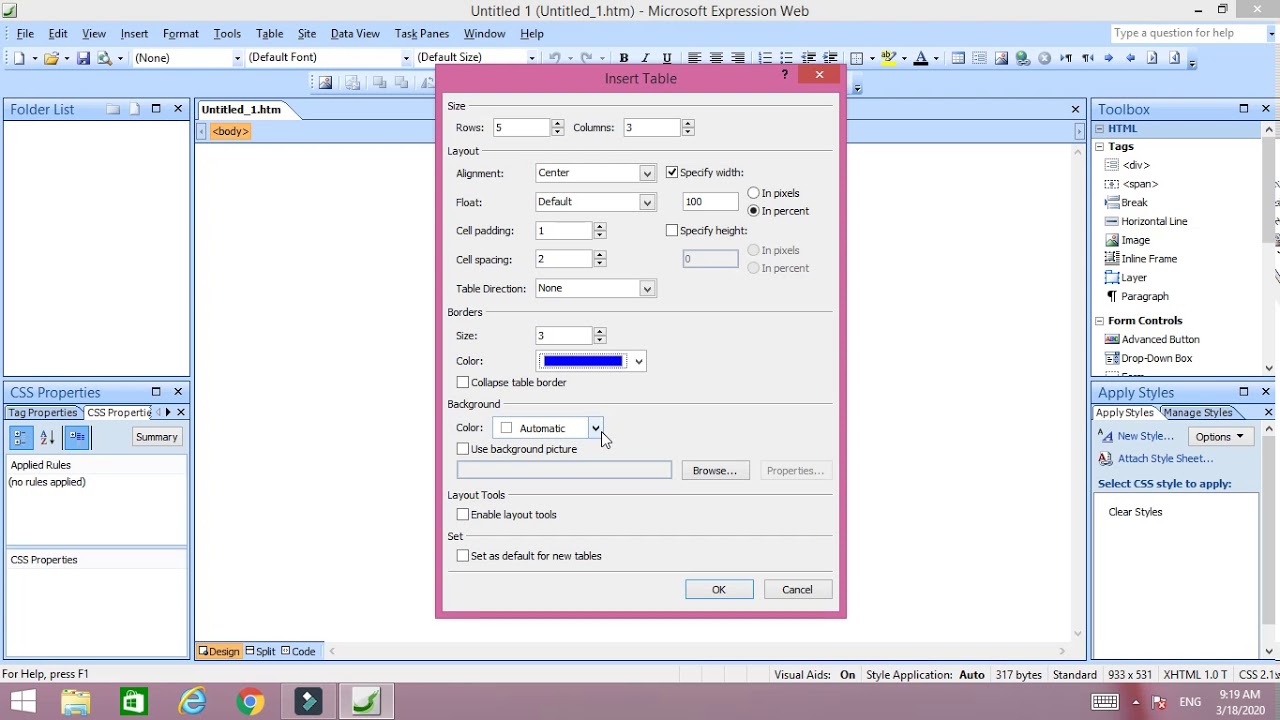The image size is (1280, 720).
Task: Toggle Underline formatting in toolbar
Action: coord(667,58)
